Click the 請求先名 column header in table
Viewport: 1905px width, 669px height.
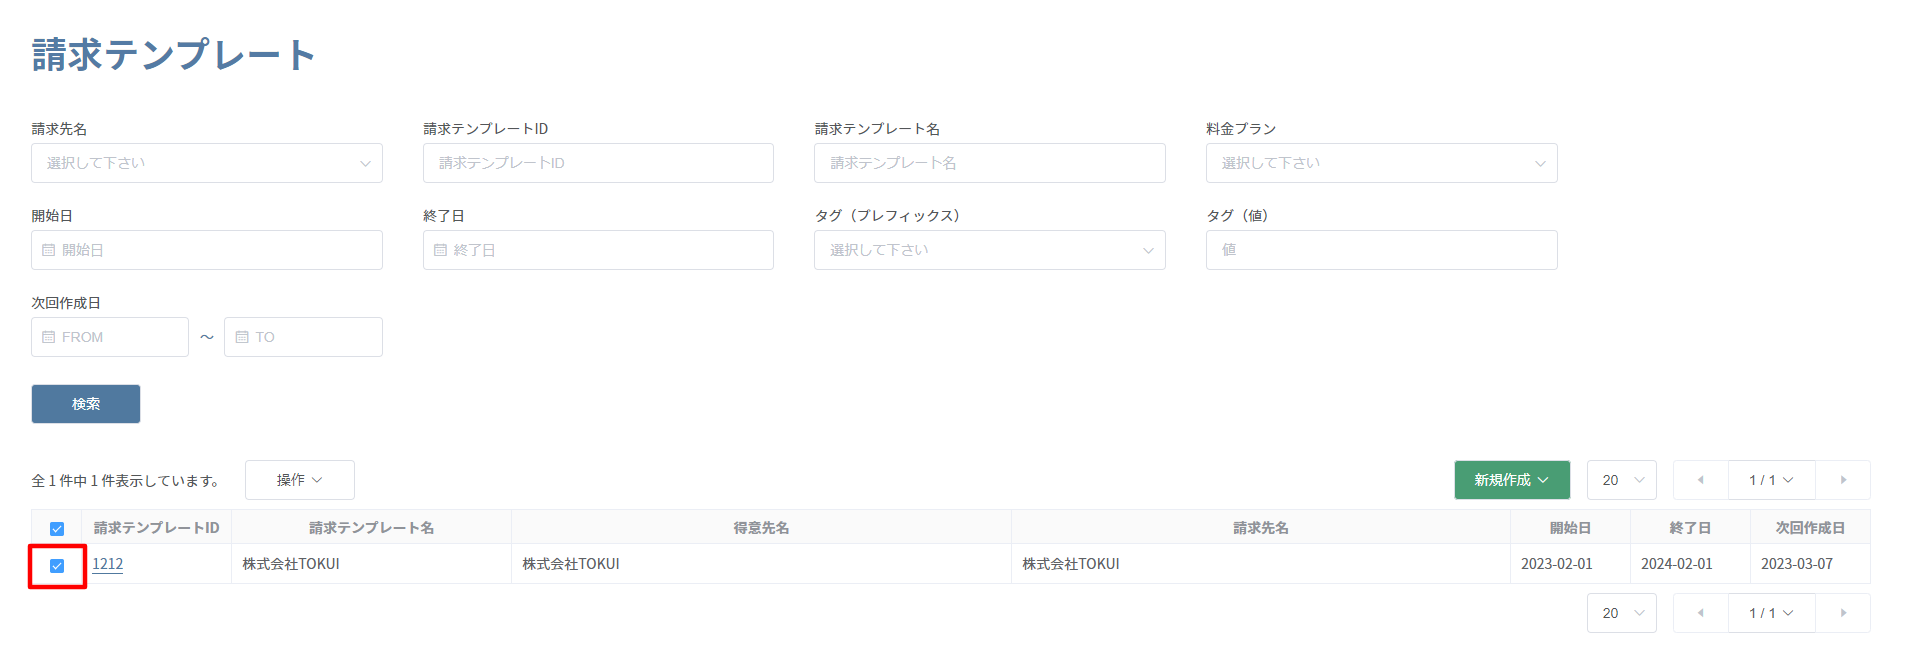point(1261,528)
